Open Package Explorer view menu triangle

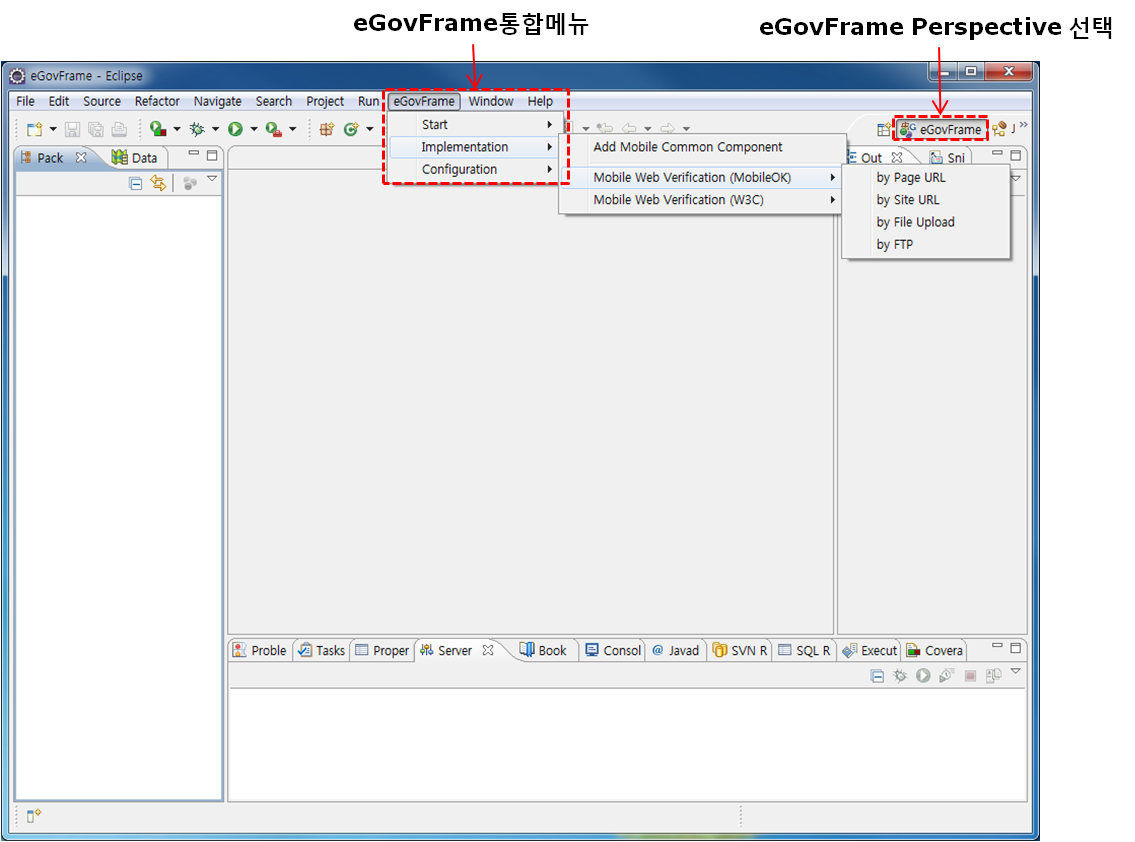pyautogui.click(x=212, y=180)
